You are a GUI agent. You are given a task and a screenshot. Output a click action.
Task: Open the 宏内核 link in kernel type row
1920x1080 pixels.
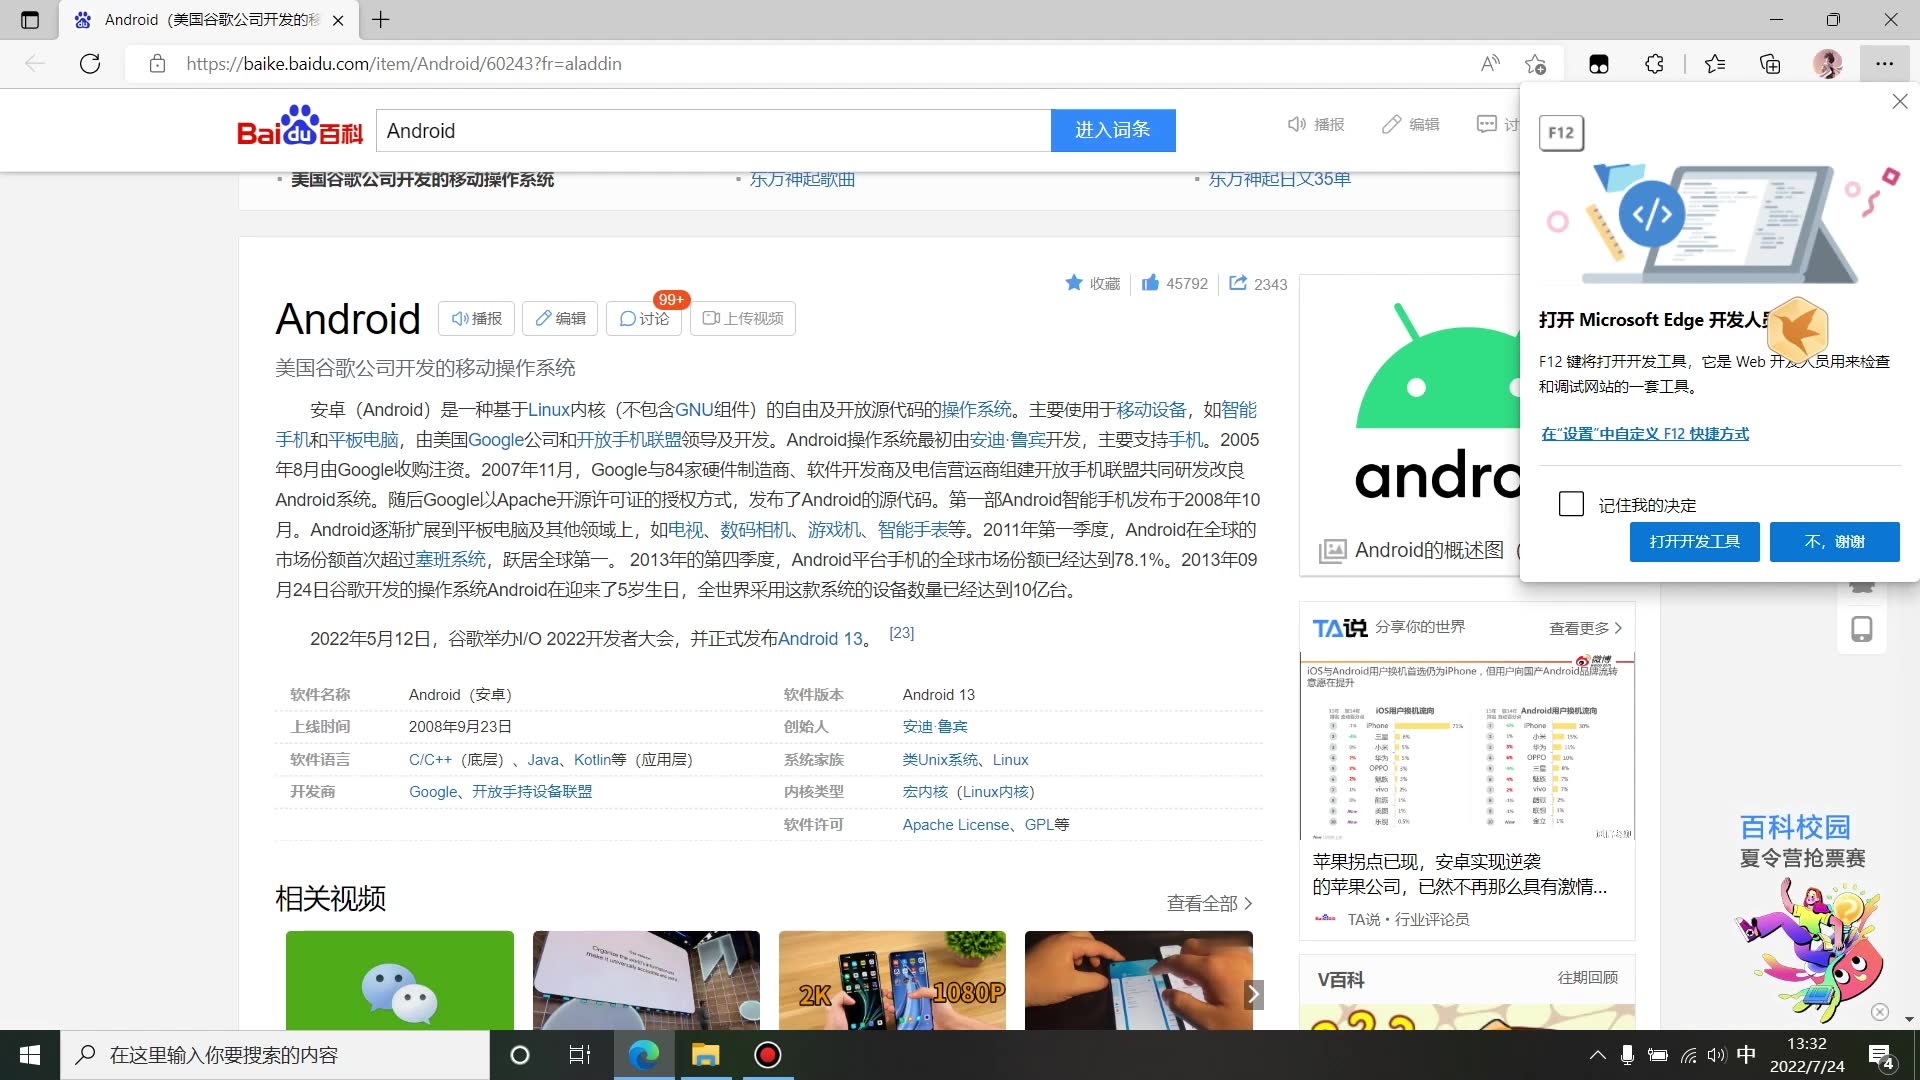[925, 792]
